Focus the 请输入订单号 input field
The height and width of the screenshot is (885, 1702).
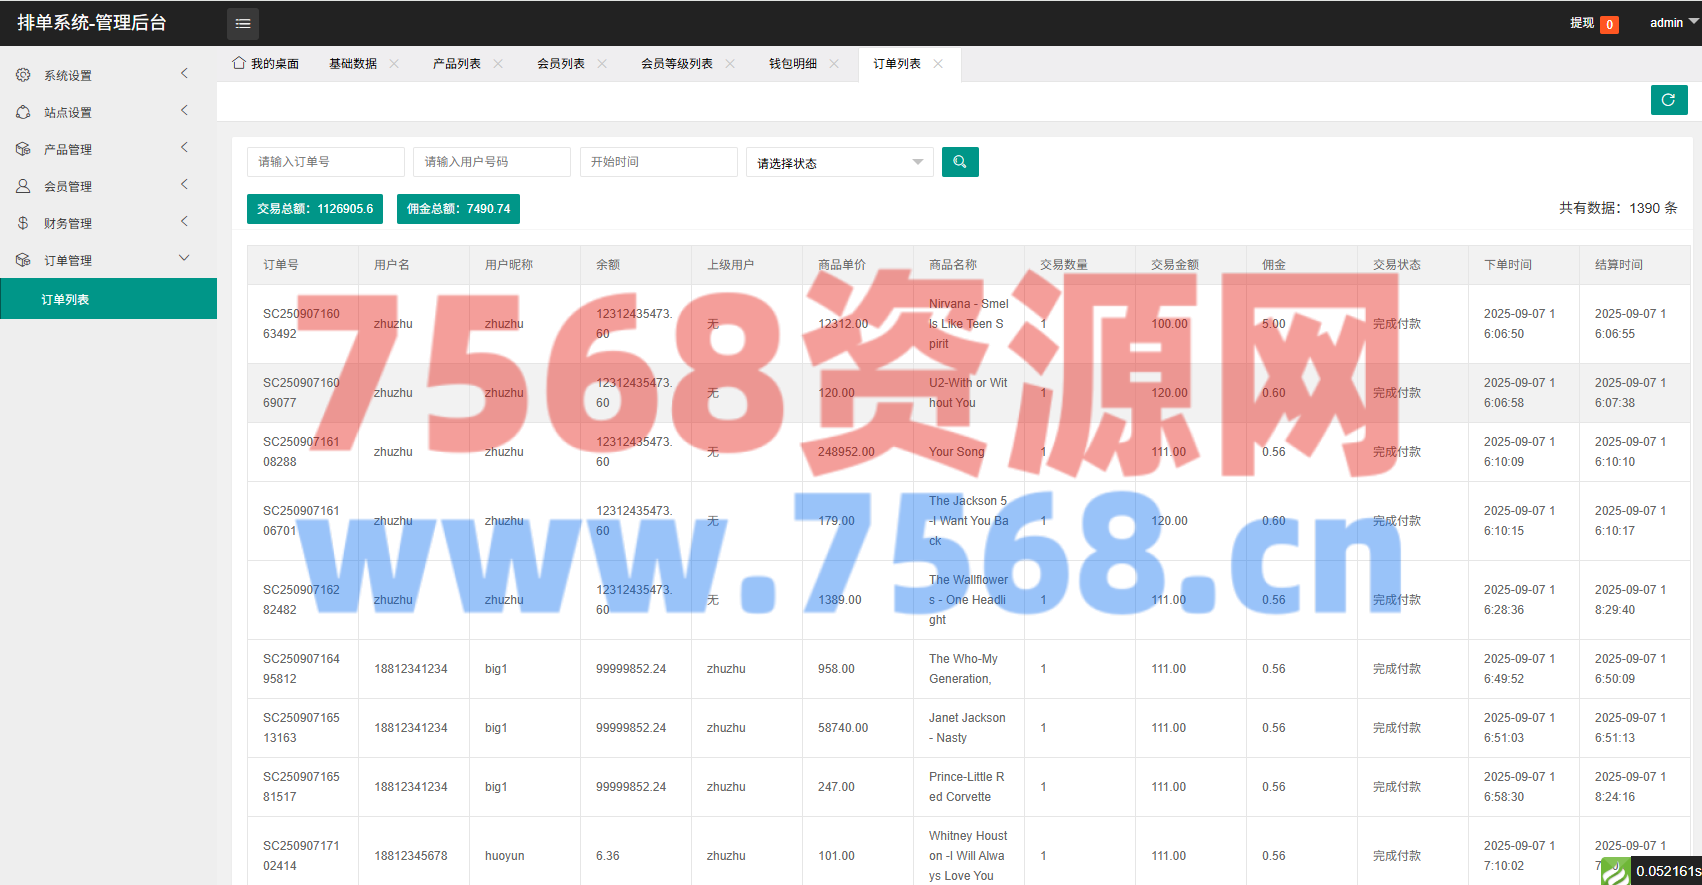point(325,162)
